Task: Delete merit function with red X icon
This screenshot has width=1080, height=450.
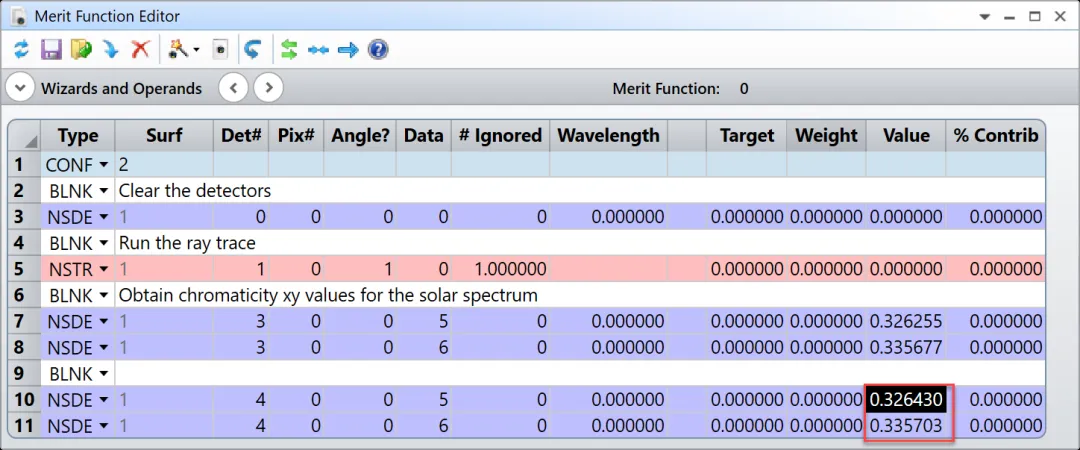Action: click(x=140, y=49)
